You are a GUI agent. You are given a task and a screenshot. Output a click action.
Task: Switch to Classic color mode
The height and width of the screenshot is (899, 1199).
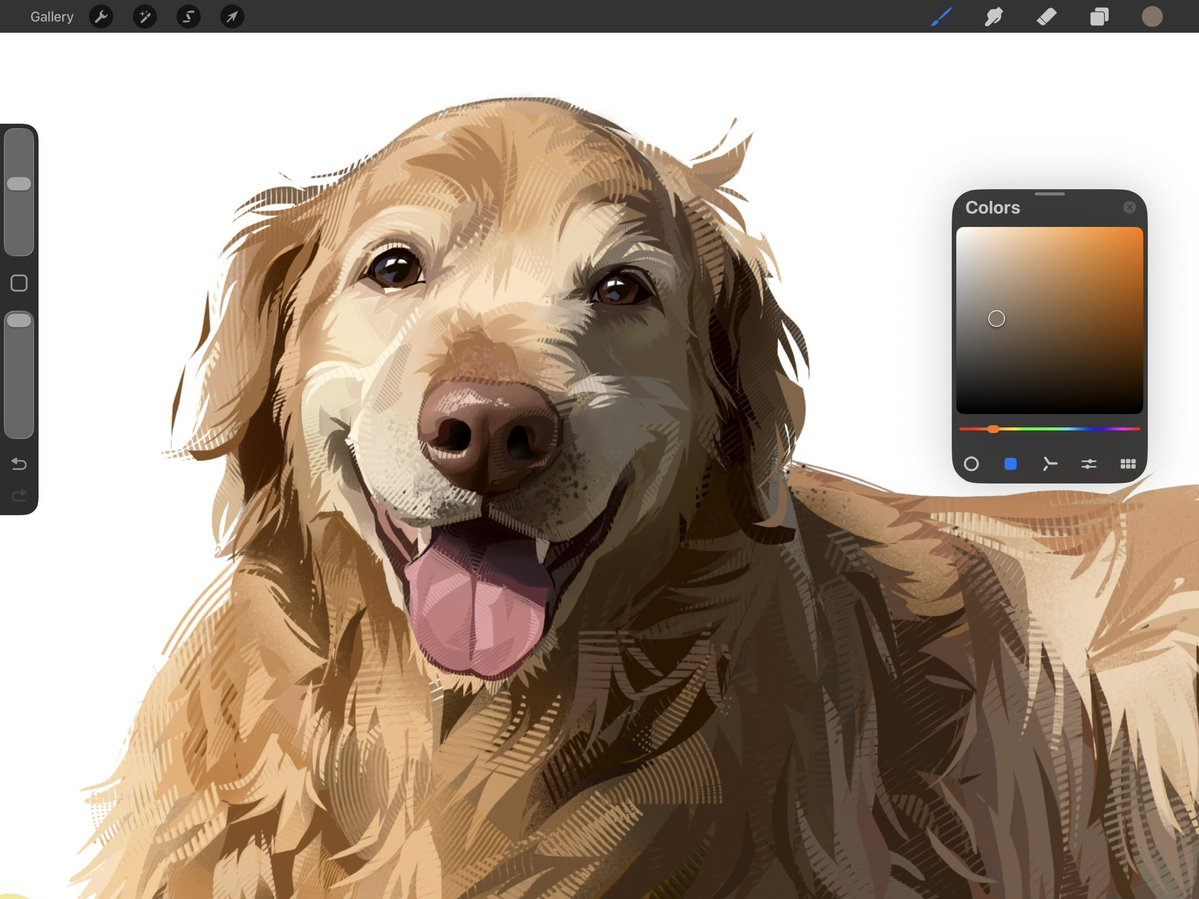pos(1010,464)
